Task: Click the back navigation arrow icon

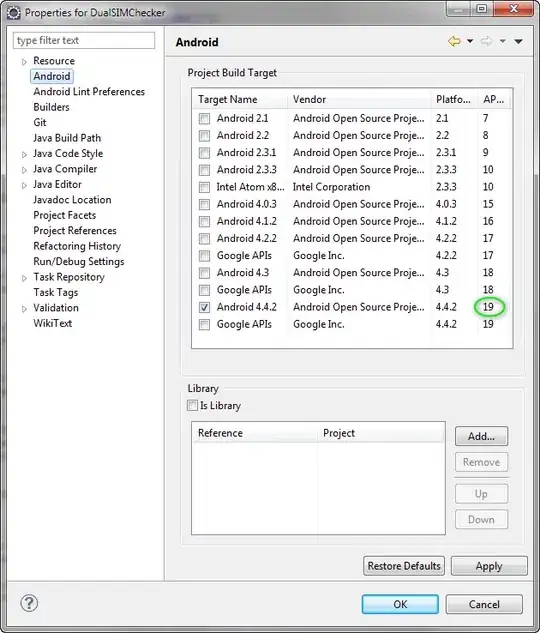Action: click(454, 41)
